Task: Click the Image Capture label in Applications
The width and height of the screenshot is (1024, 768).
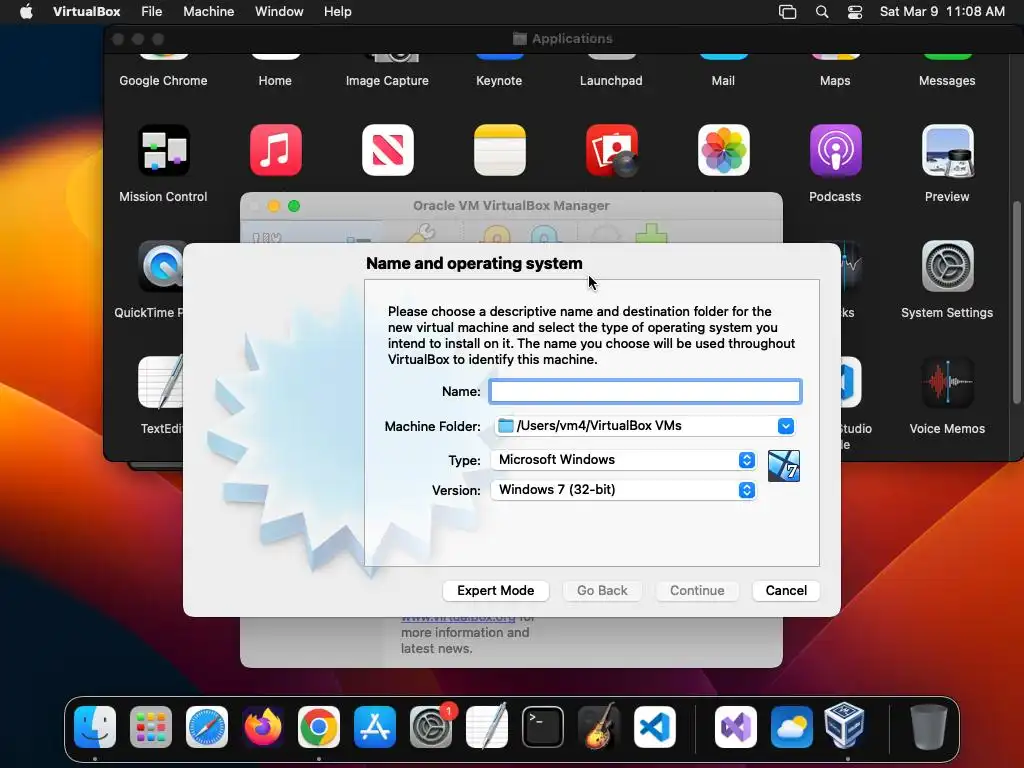Action: [387, 81]
